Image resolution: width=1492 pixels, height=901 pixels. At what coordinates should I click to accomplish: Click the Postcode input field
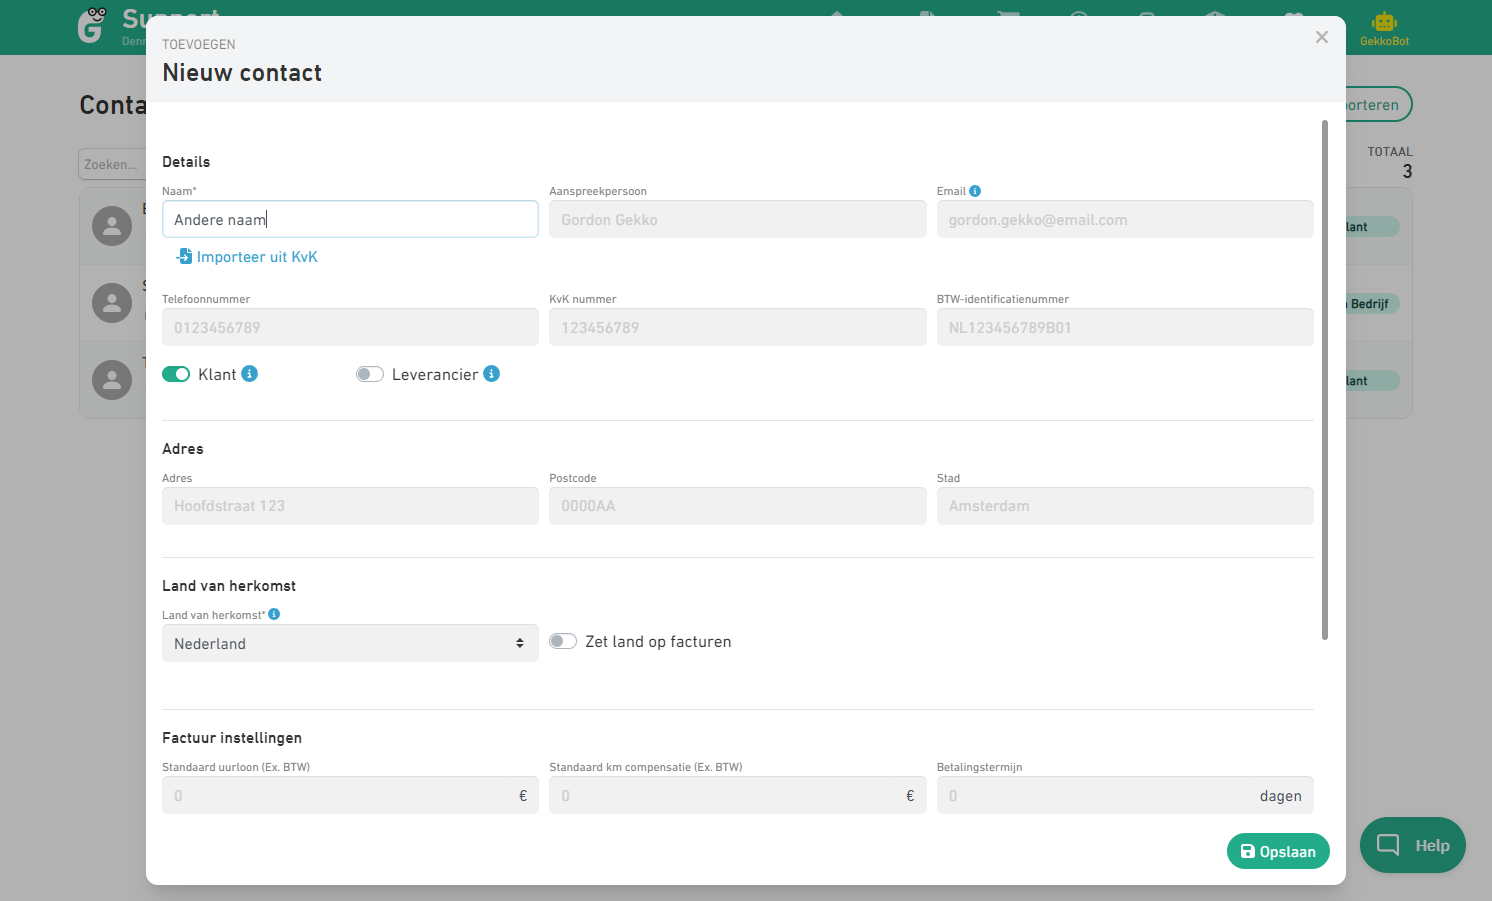(738, 506)
